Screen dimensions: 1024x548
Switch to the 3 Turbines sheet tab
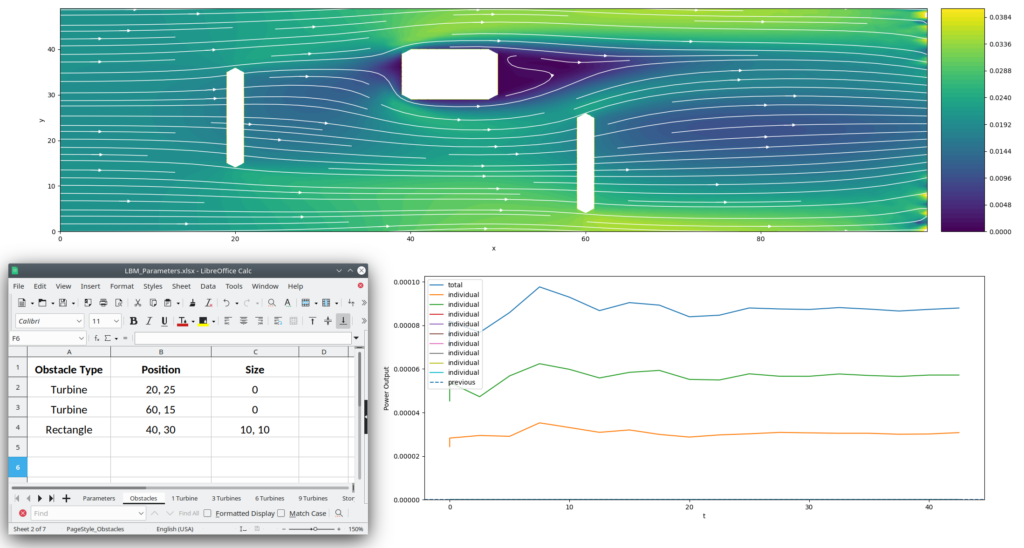227,497
